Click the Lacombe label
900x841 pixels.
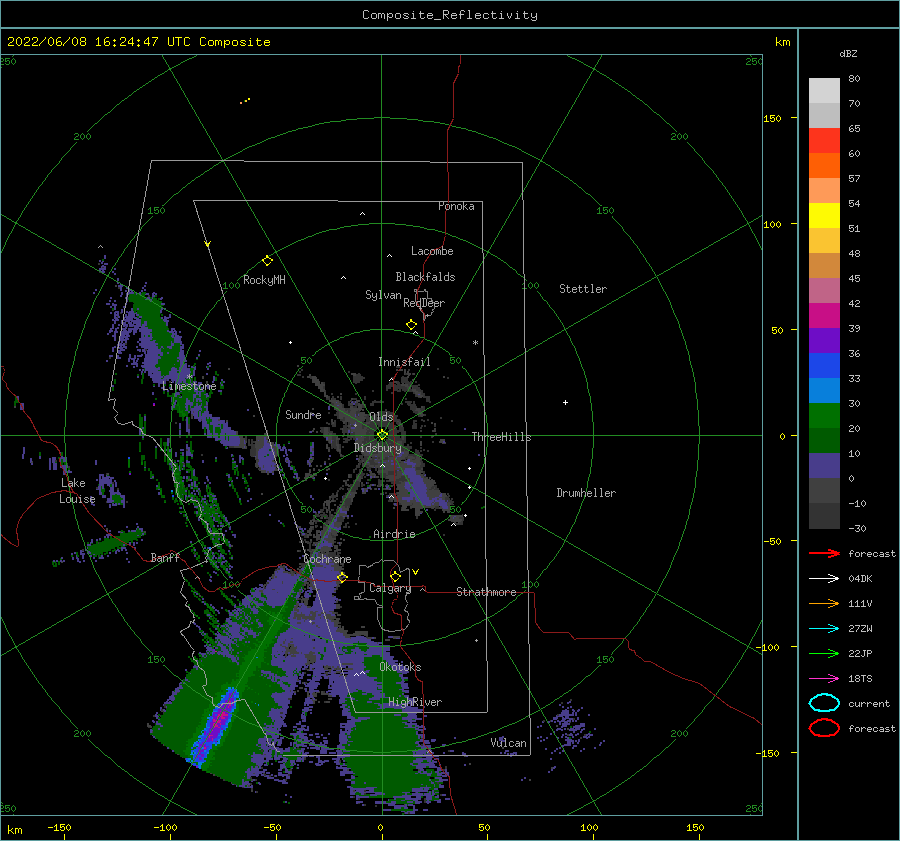point(432,251)
